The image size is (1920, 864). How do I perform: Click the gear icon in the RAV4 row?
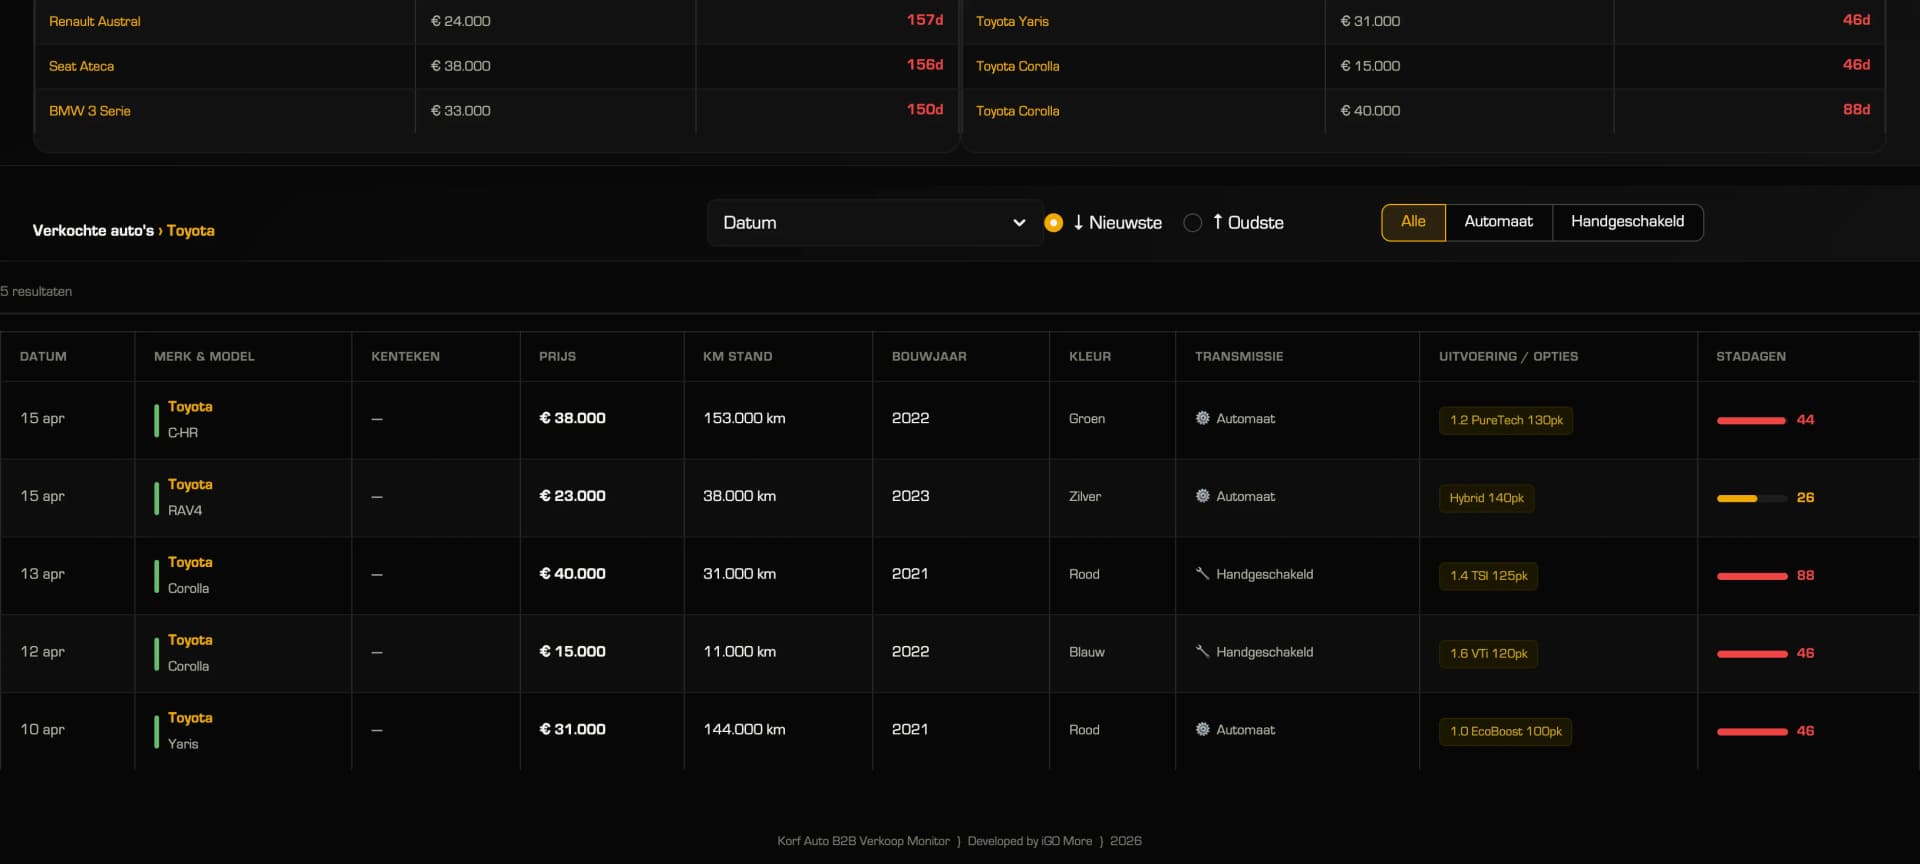[1202, 496]
